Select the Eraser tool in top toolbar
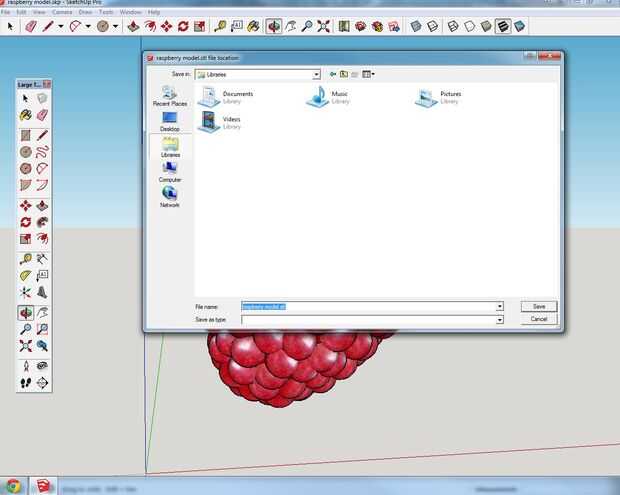 (31, 26)
